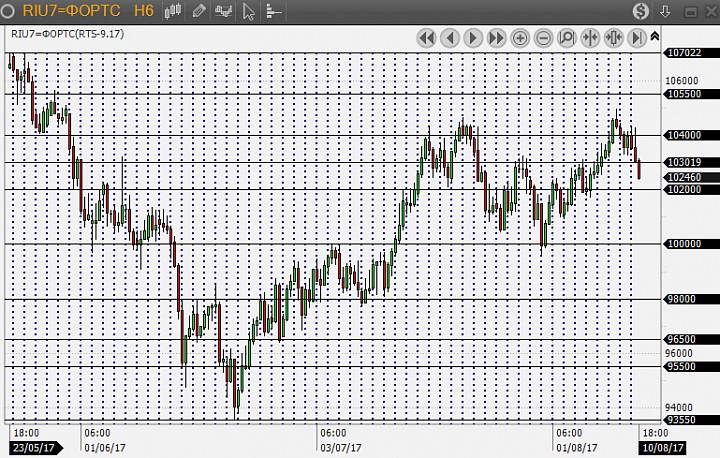The image size is (720, 458).
Task: Select the 95500 price level tag
Action: (691, 366)
